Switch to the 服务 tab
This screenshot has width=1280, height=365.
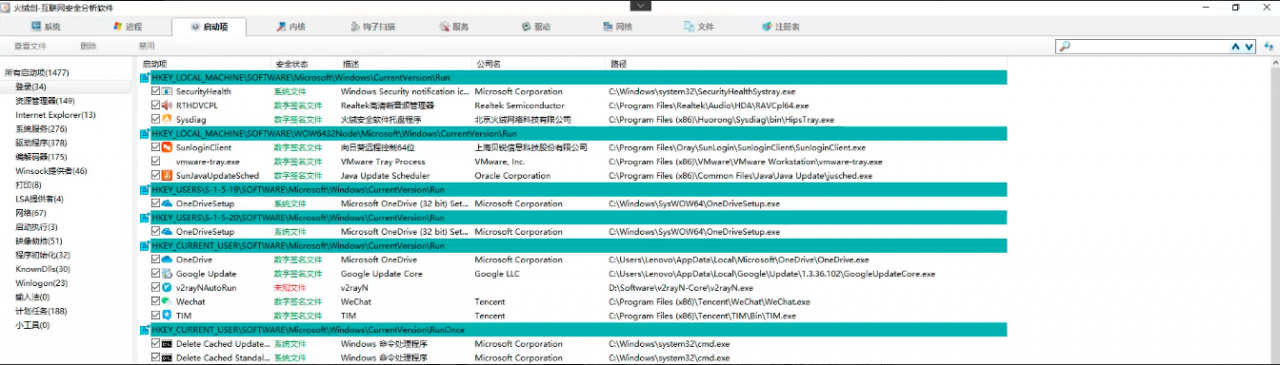[x=453, y=27]
